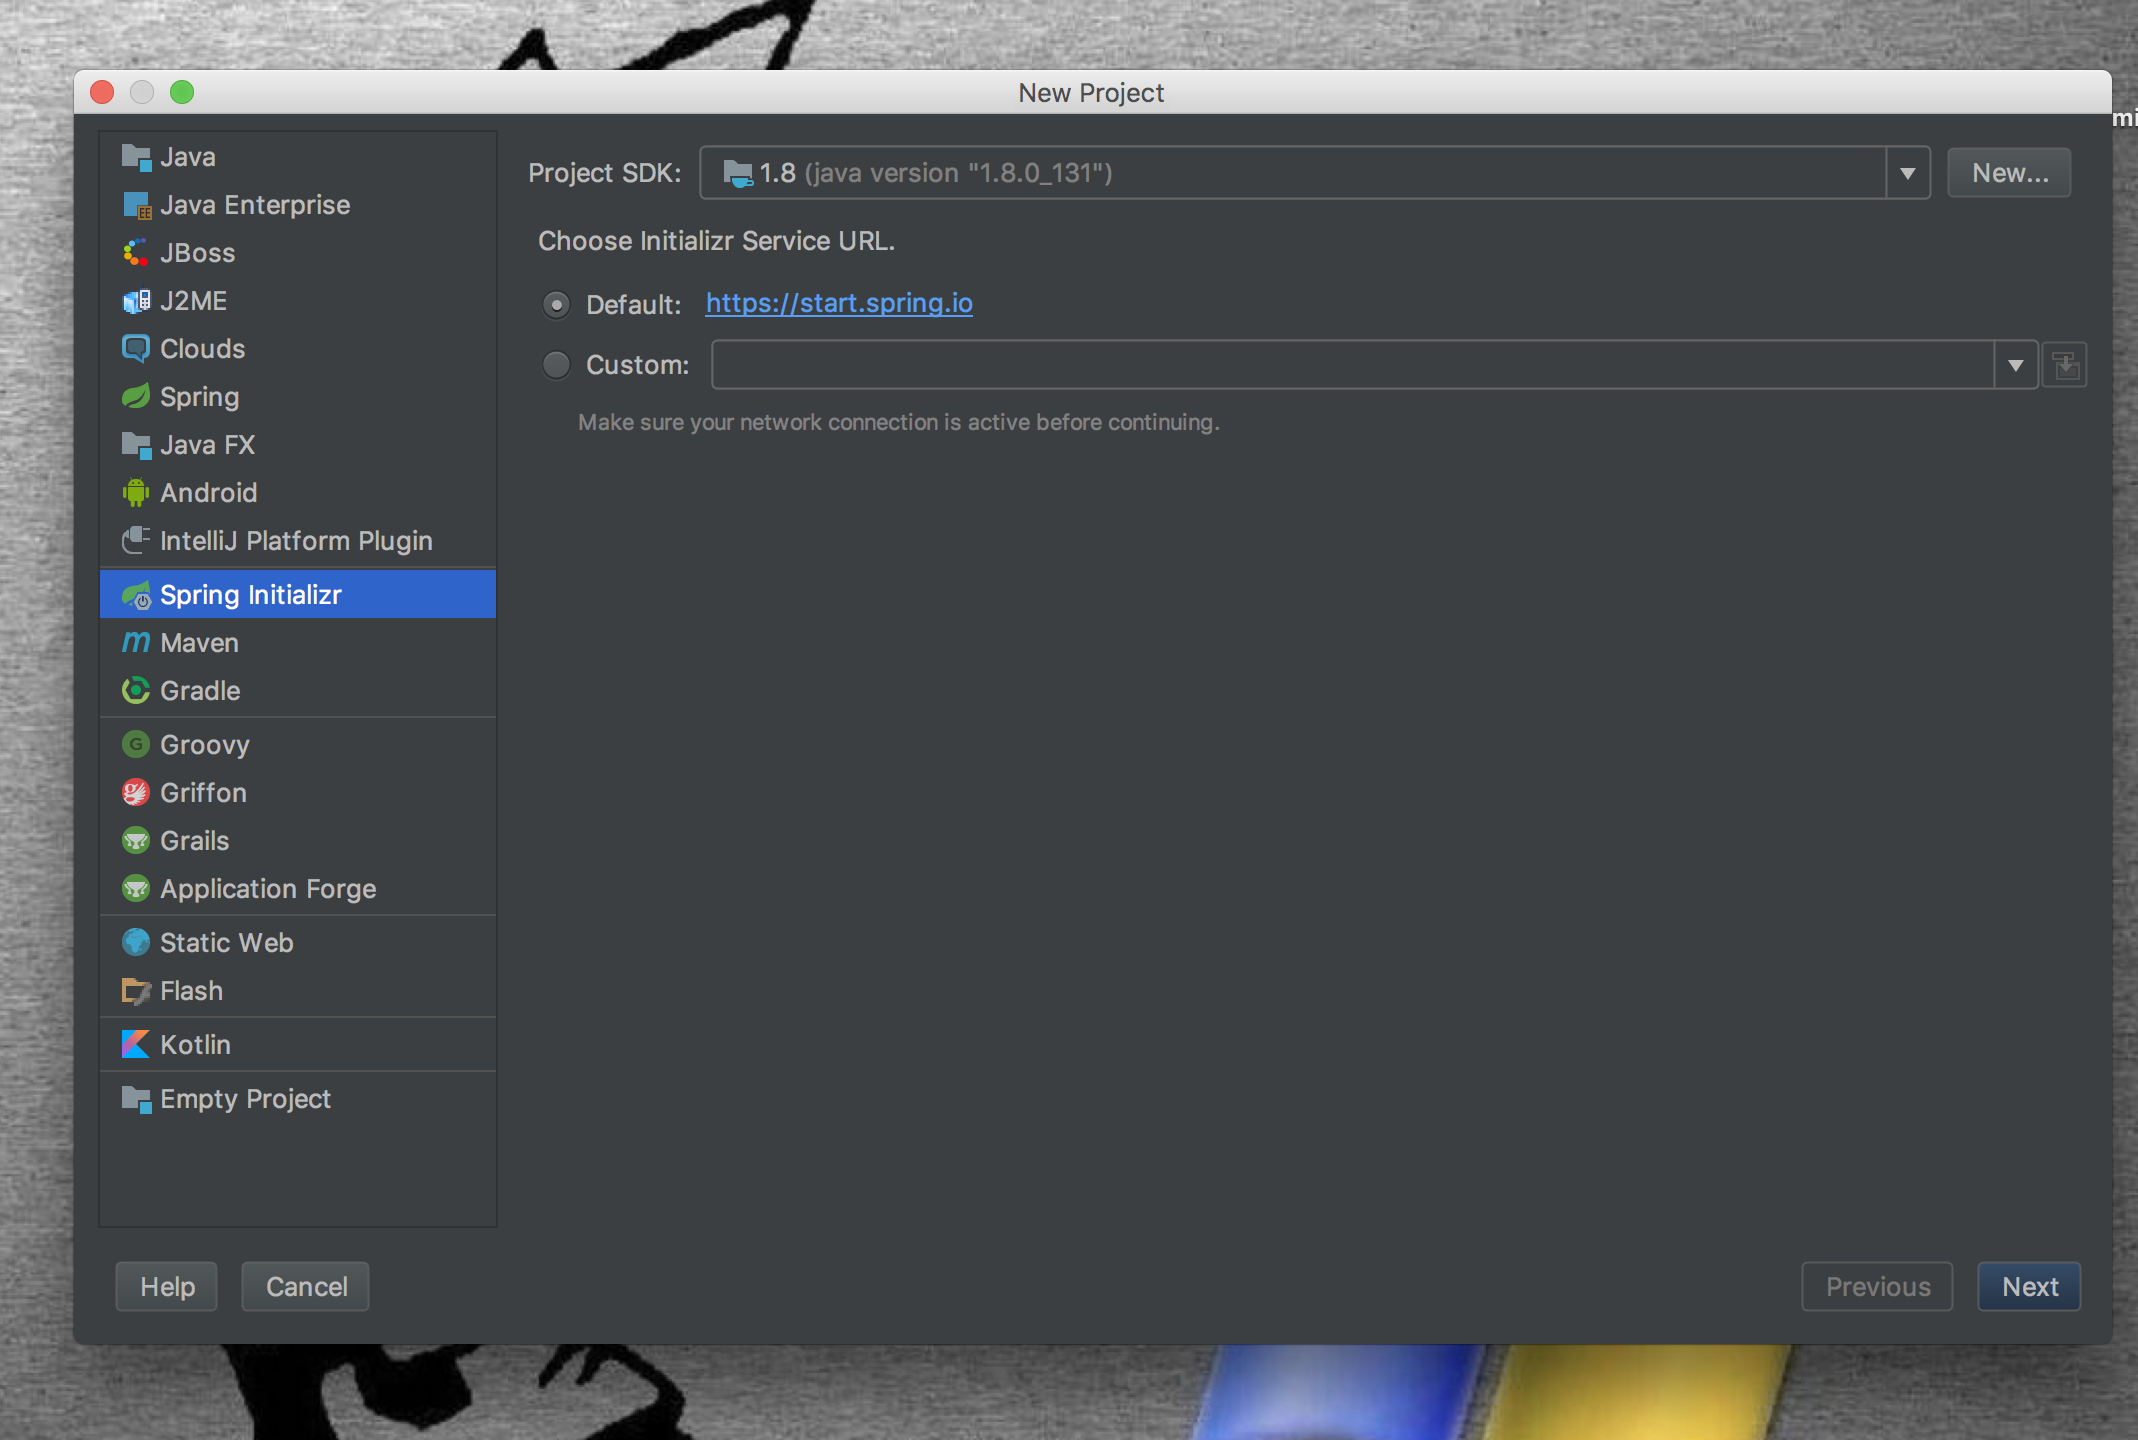This screenshot has width=2138, height=1440.
Task: Click the Maven 'm' icon
Action: 136,643
